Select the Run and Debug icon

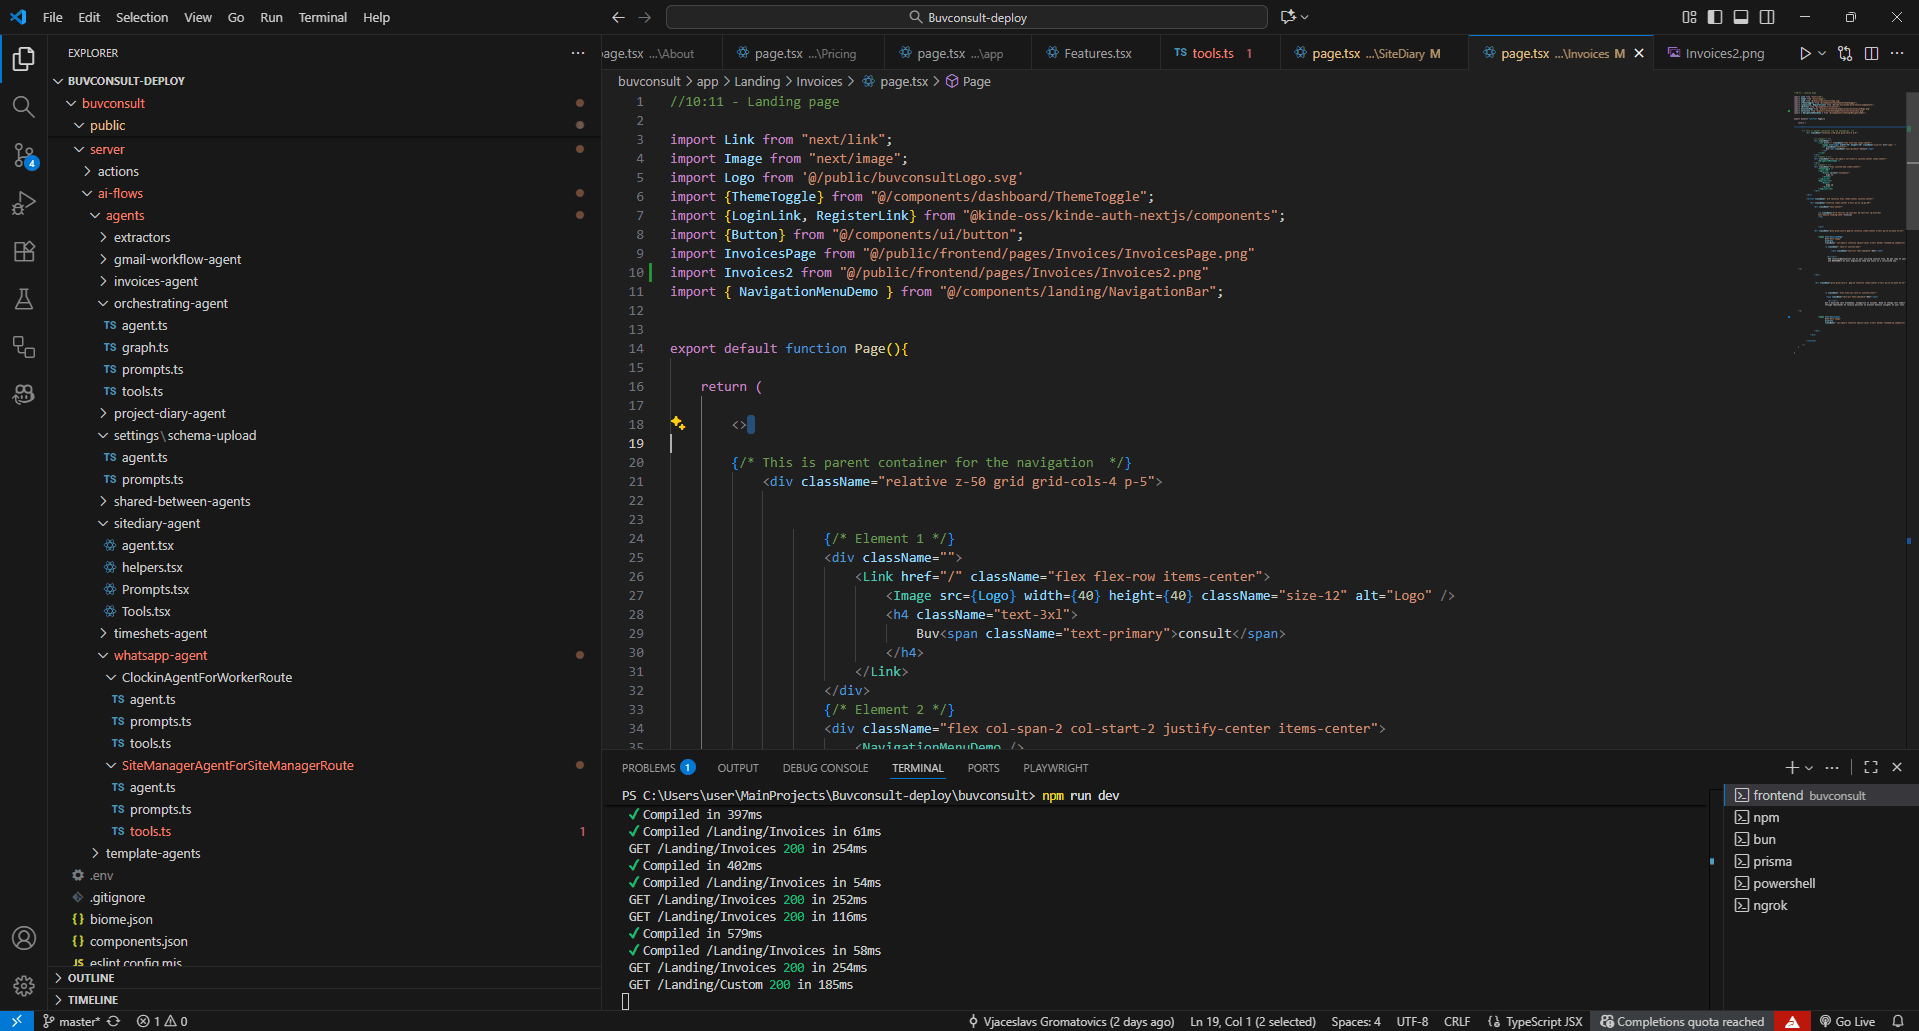pyautogui.click(x=24, y=203)
